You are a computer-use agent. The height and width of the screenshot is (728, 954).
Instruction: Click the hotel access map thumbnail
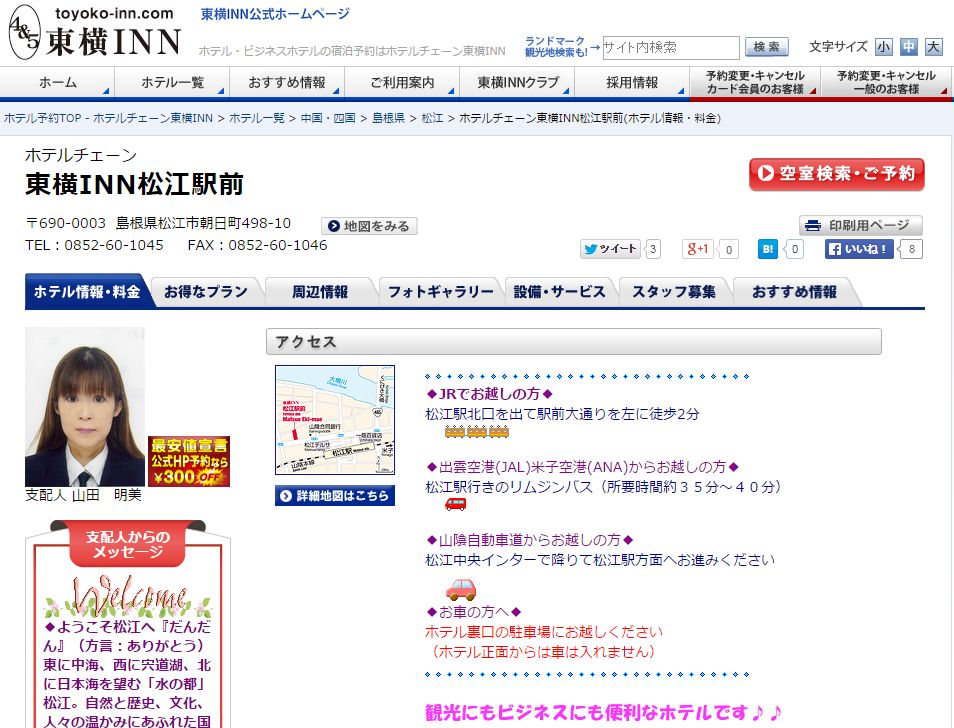[x=335, y=420]
